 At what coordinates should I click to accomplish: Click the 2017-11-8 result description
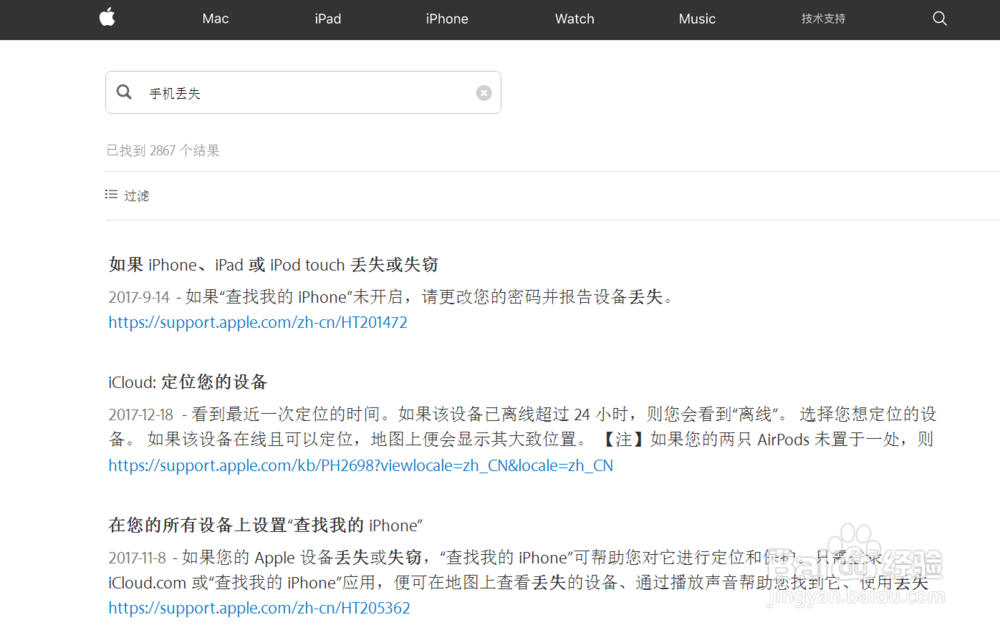518,570
